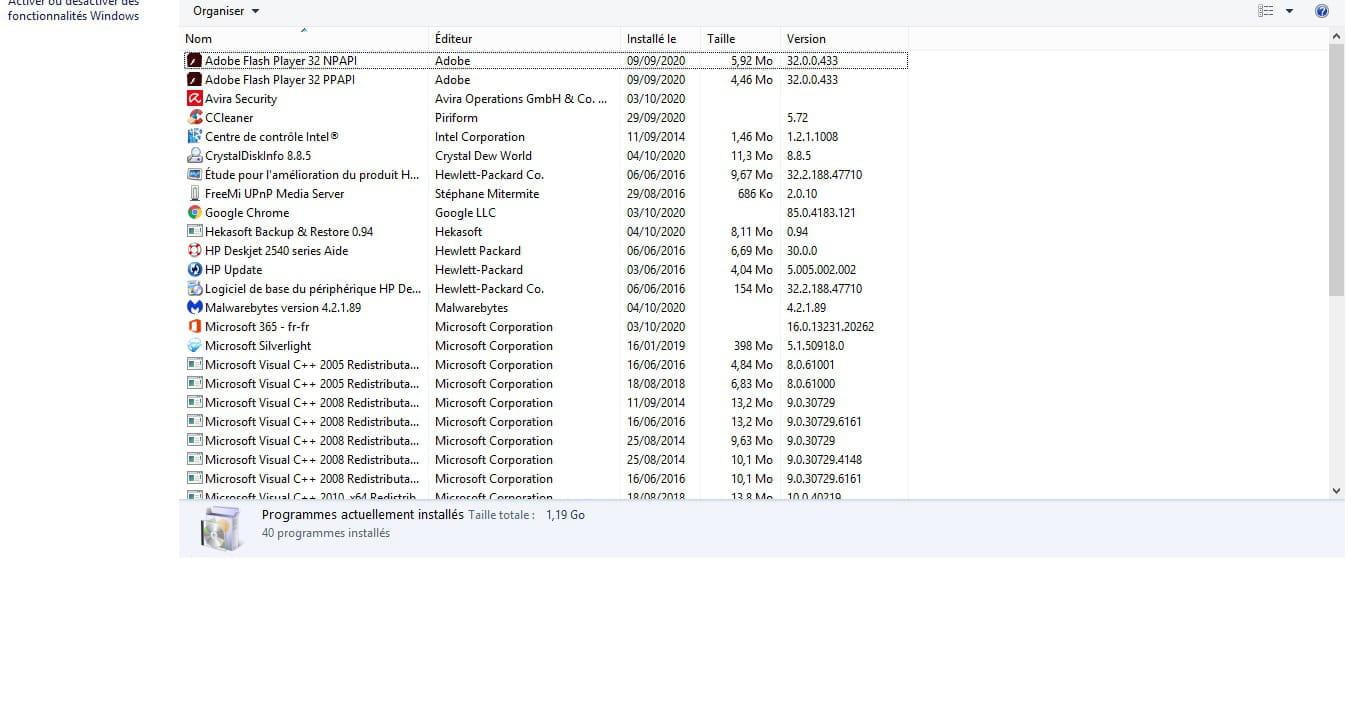The width and height of the screenshot is (1366, 728).
Task: Click version 5.005.002.002 cell
Action: coord(821,270)
